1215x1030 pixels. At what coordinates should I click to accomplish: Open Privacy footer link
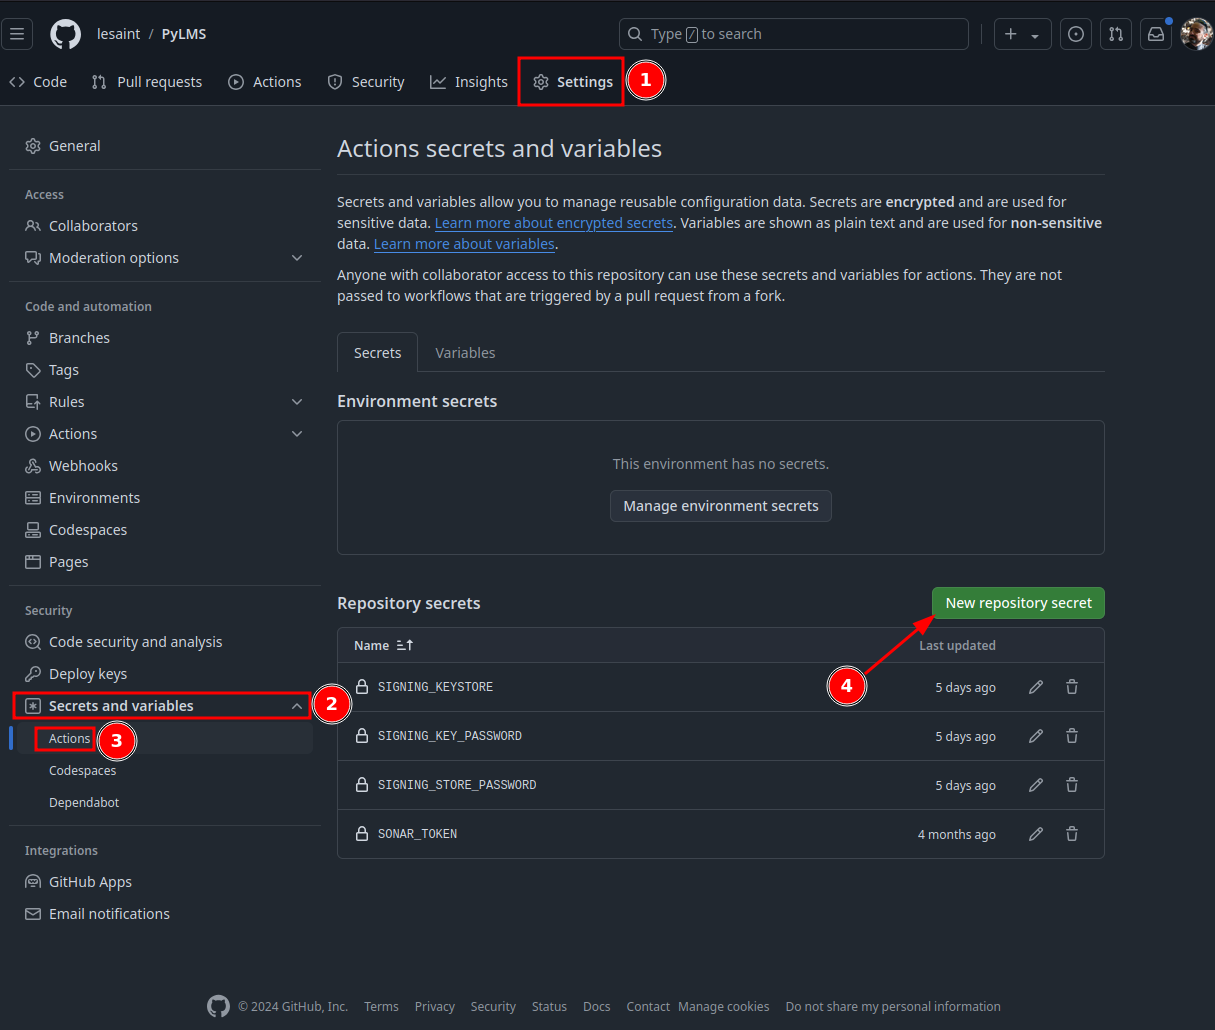(x=435, y=1007)
